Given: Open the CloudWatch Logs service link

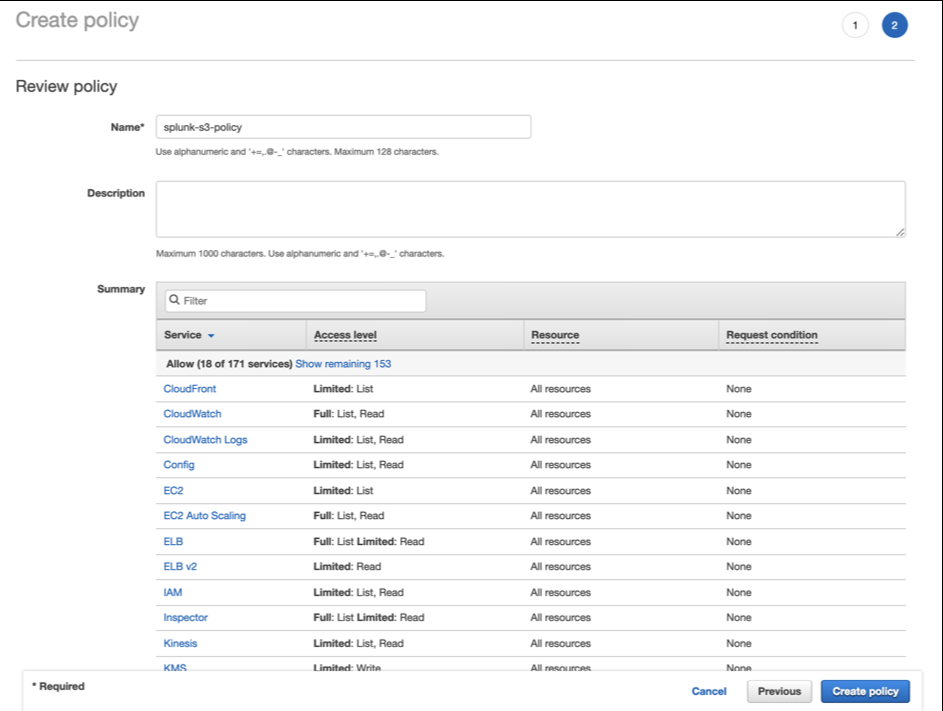Looking at the screenshot, I should coord(205,440).
